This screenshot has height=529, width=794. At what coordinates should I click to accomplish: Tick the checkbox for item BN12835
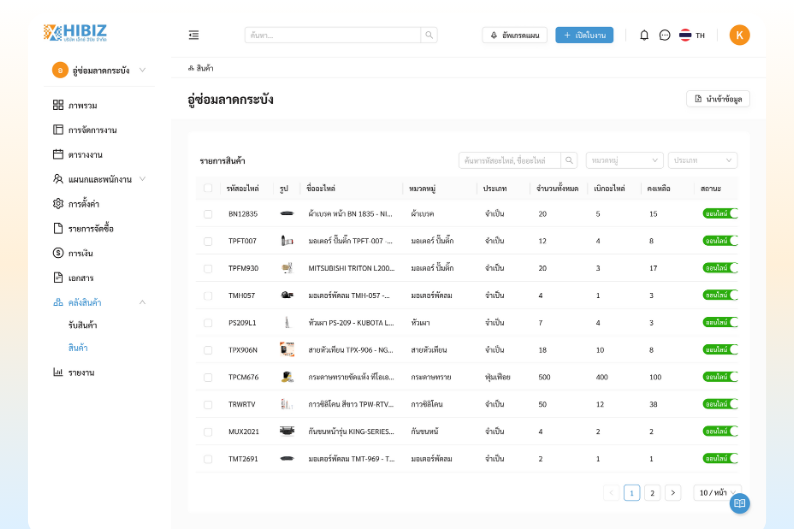[208, 214]
